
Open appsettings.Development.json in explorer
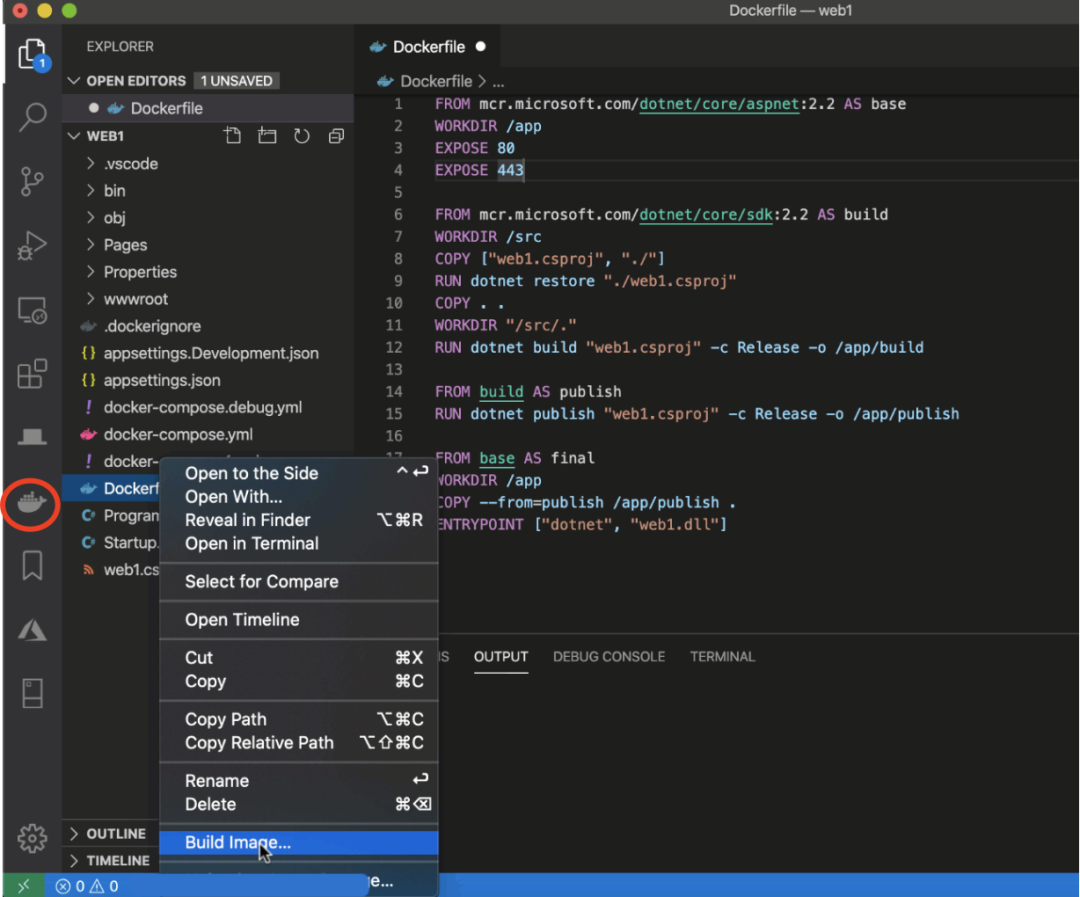click(211, 353)
